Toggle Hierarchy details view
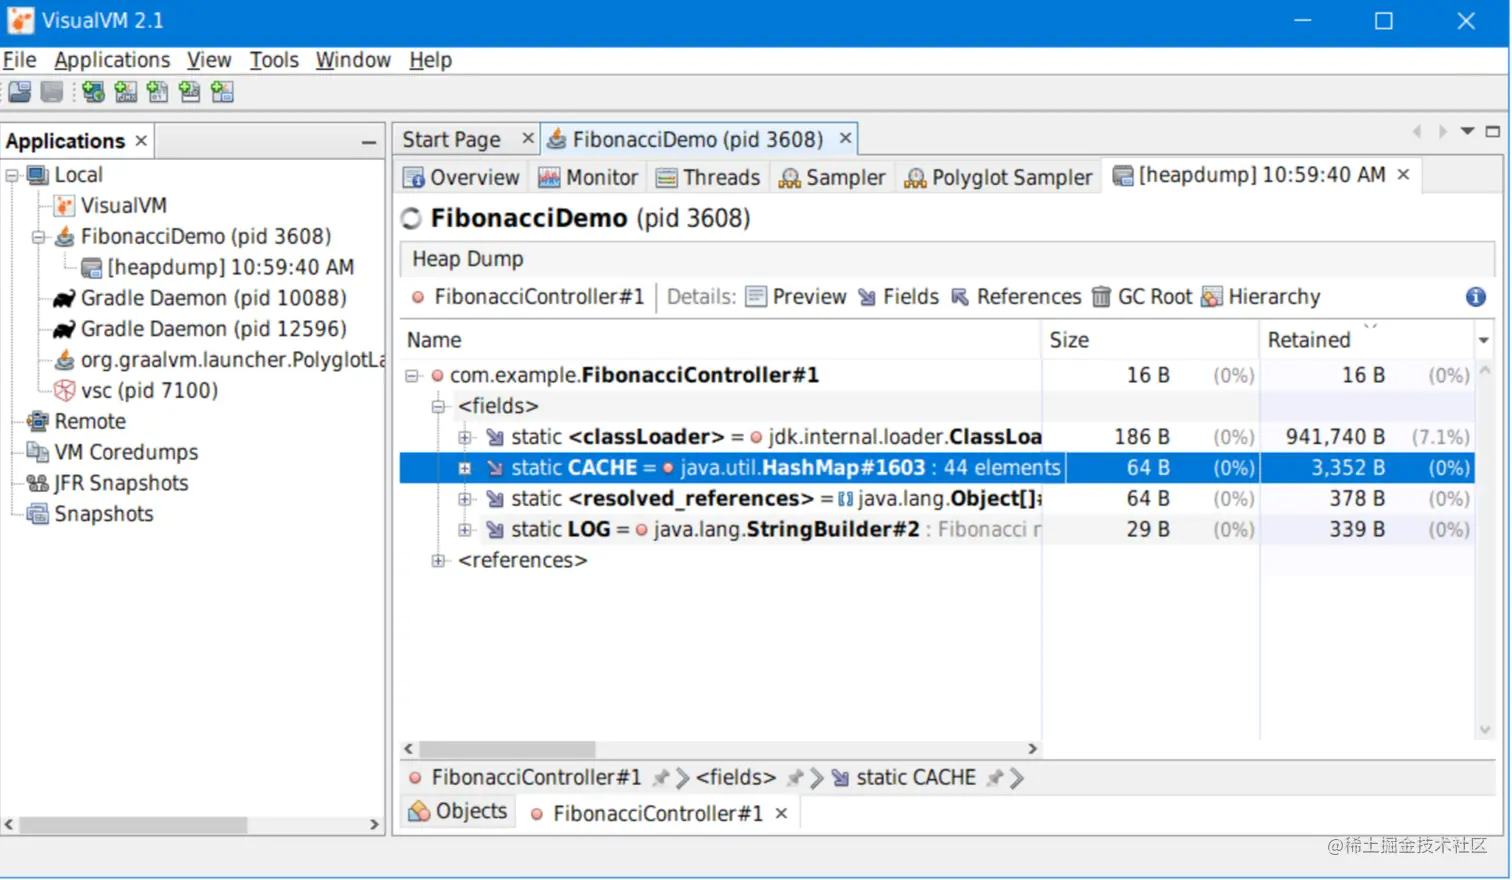 point(1261,297)
